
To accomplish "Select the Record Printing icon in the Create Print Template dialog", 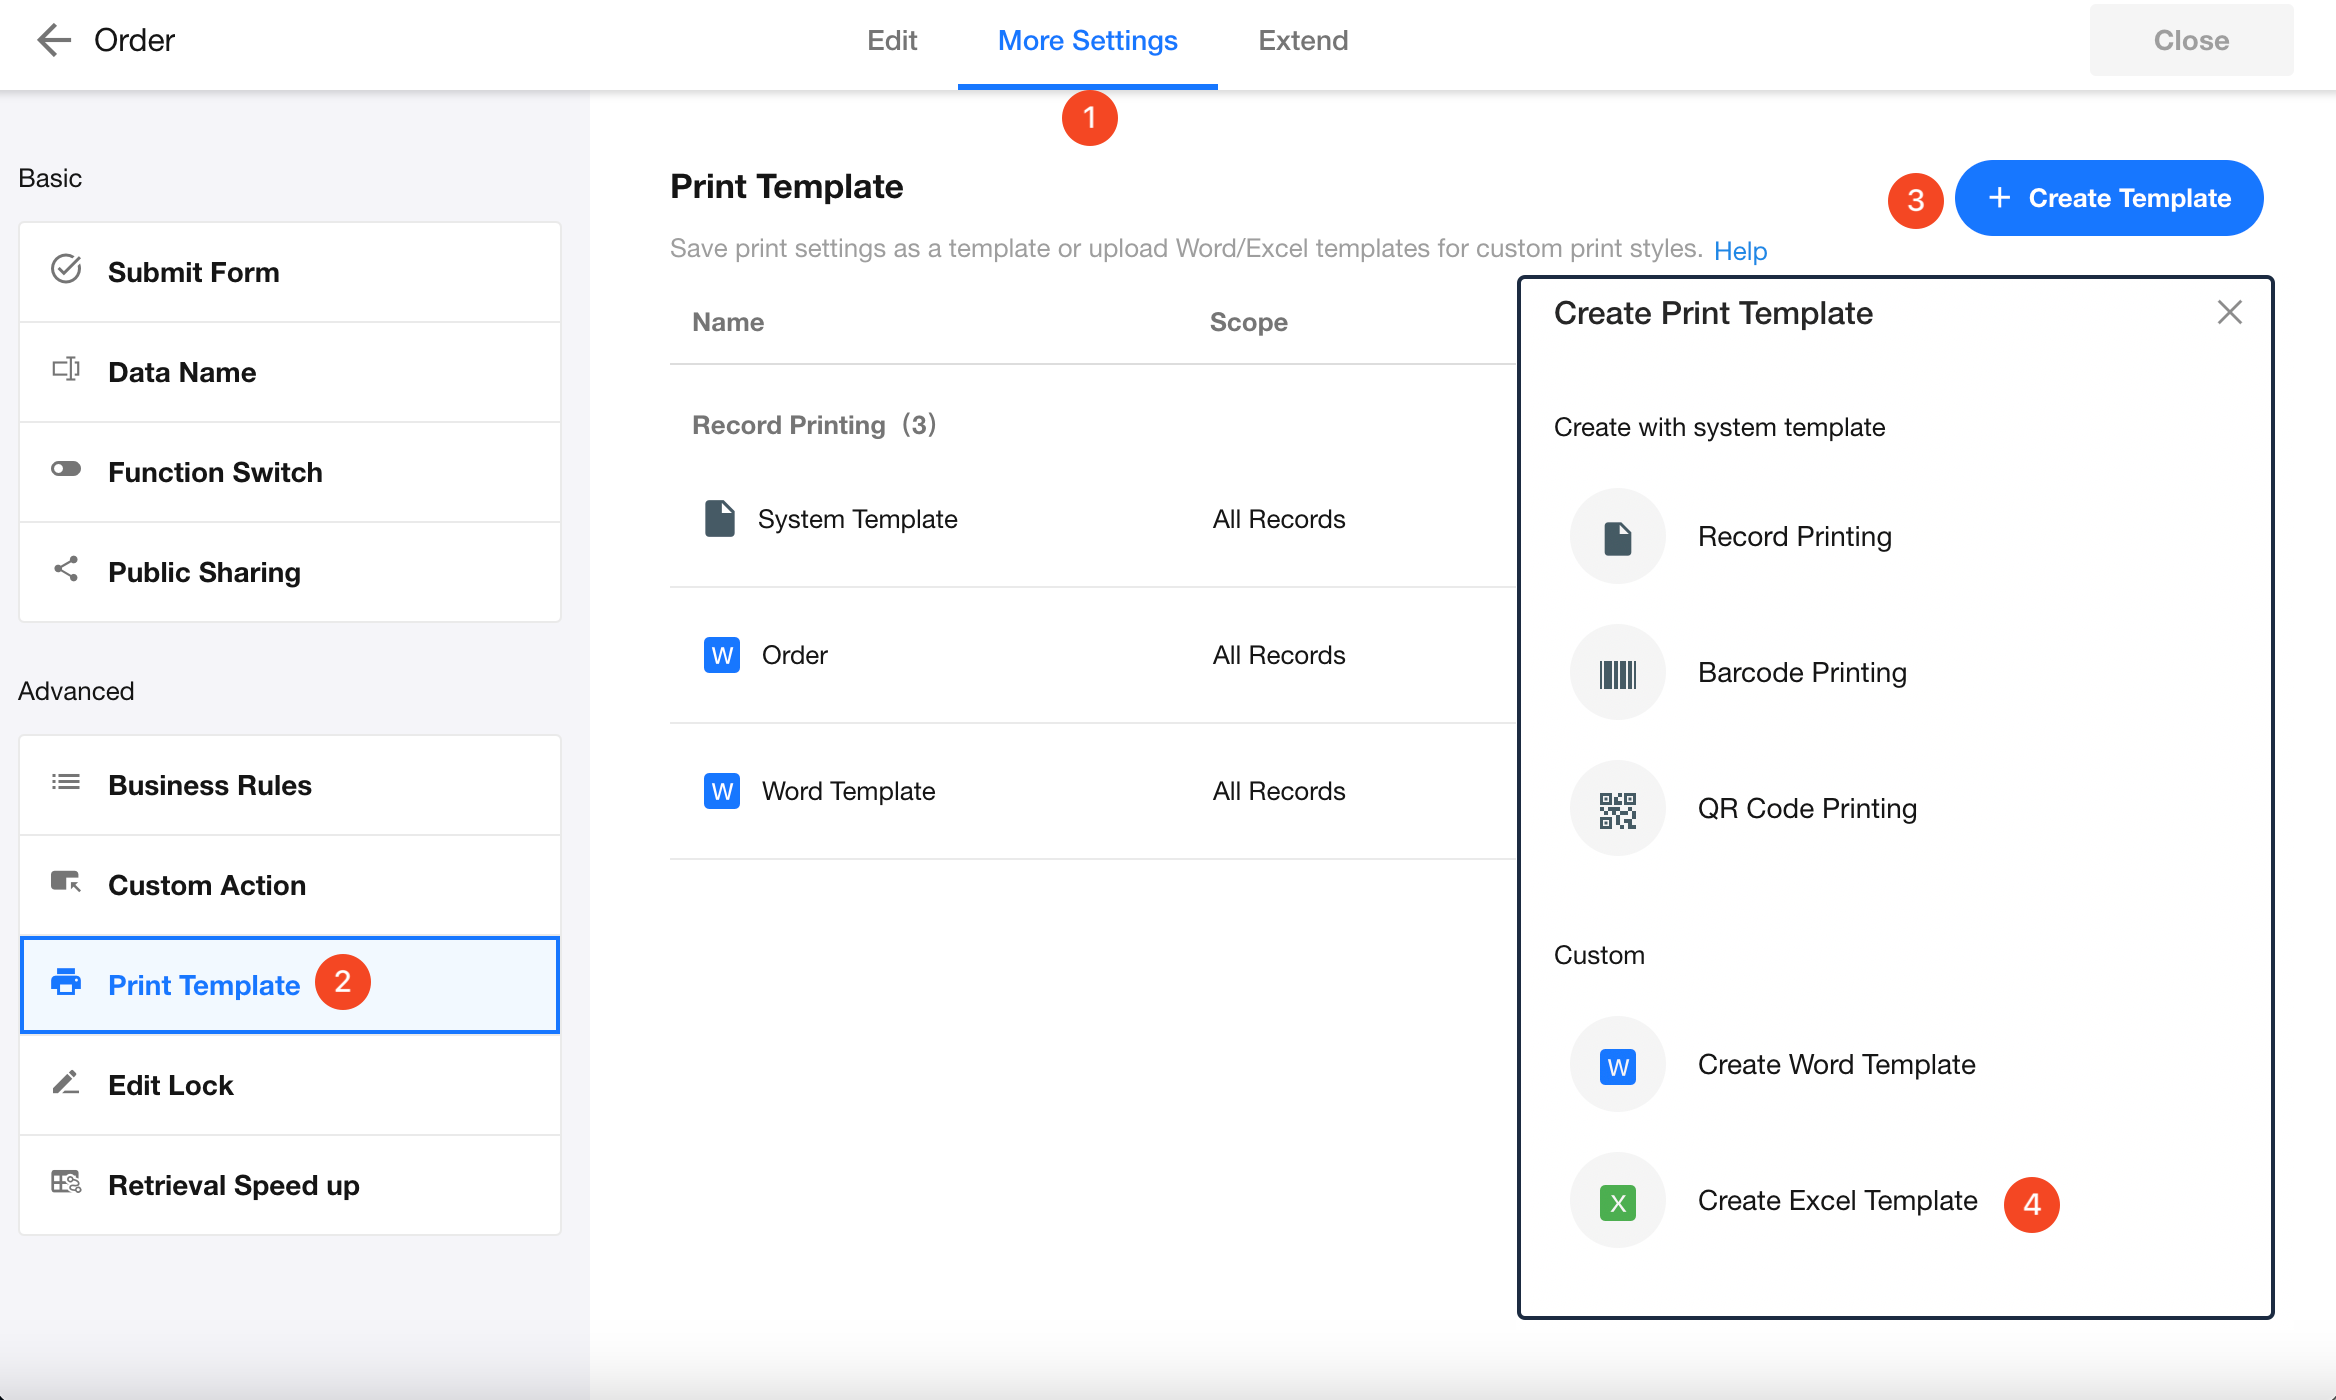I will coord(1617,537).
